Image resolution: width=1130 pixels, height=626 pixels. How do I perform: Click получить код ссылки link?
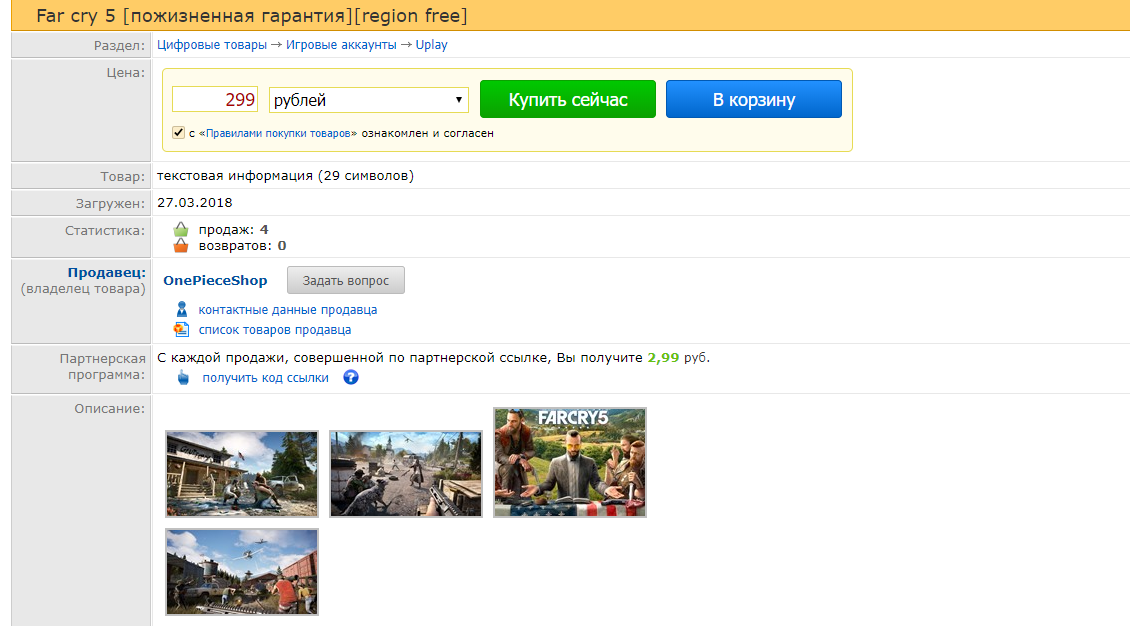tap(265, 378)
